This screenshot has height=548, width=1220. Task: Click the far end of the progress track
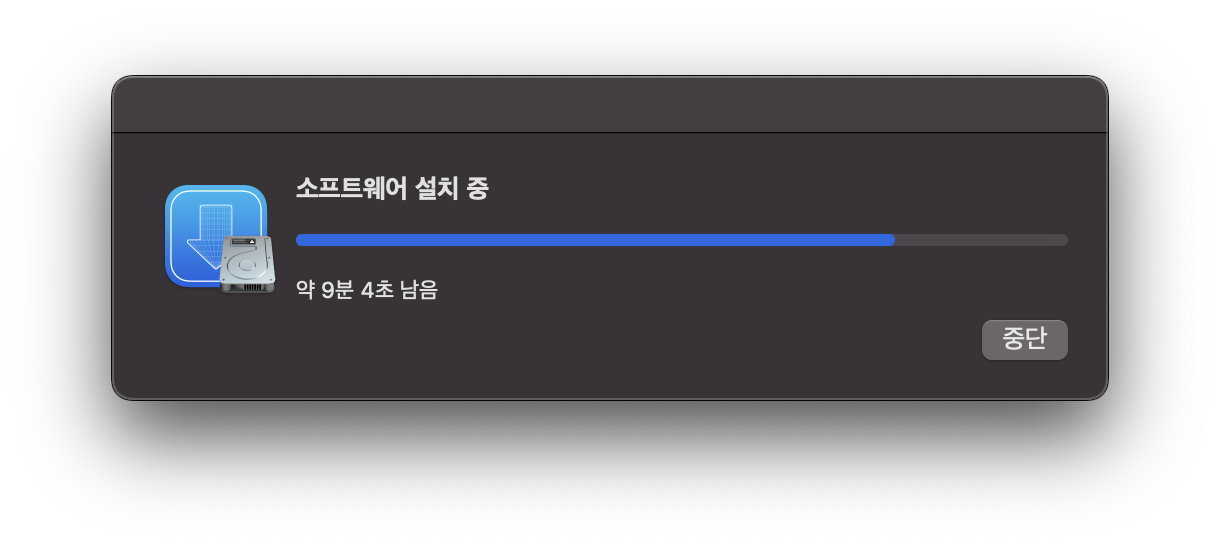(1064, 240)
